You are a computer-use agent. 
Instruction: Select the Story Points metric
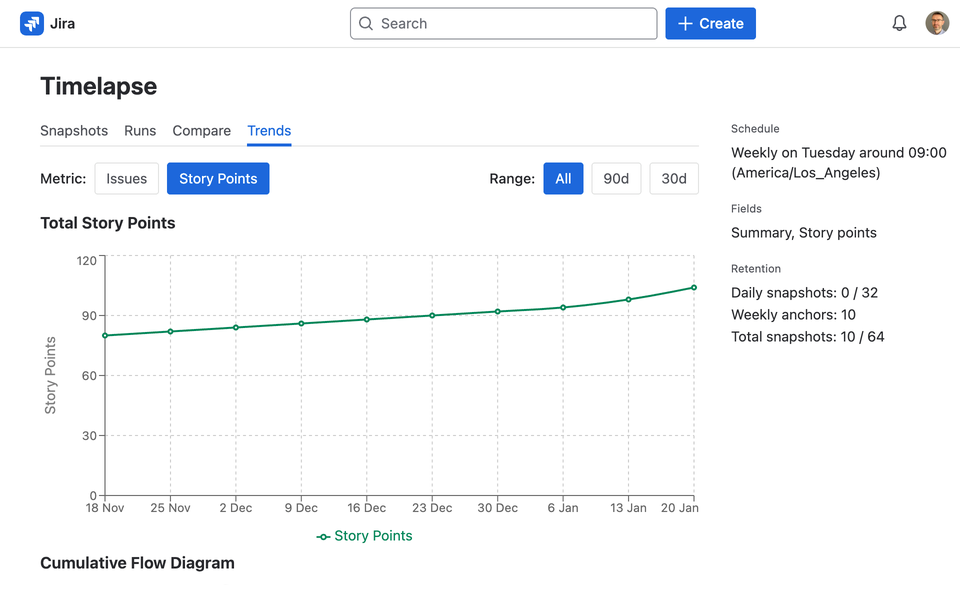[218, 179]
